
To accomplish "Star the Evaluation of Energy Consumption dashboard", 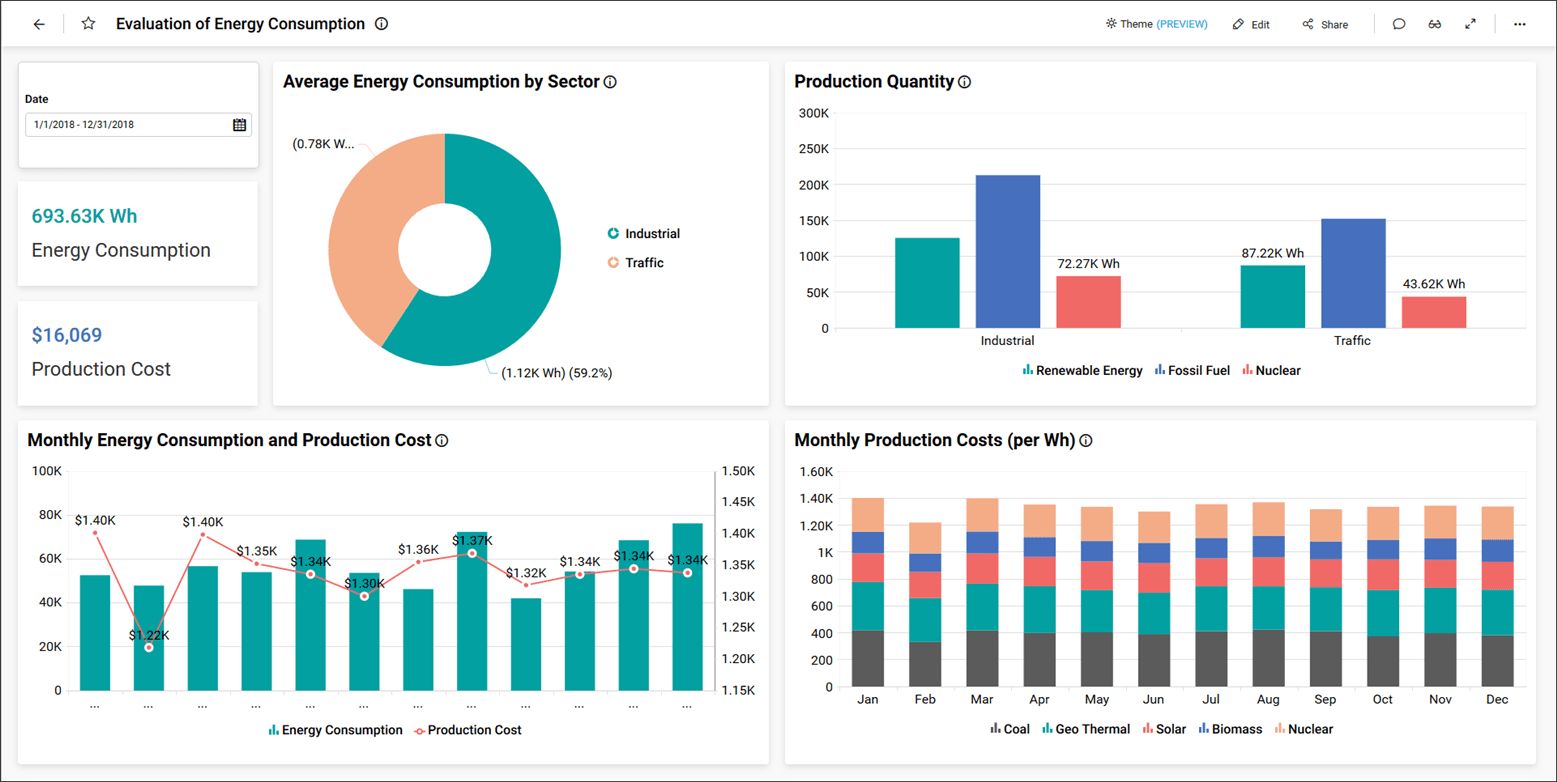I will [88, 23].
